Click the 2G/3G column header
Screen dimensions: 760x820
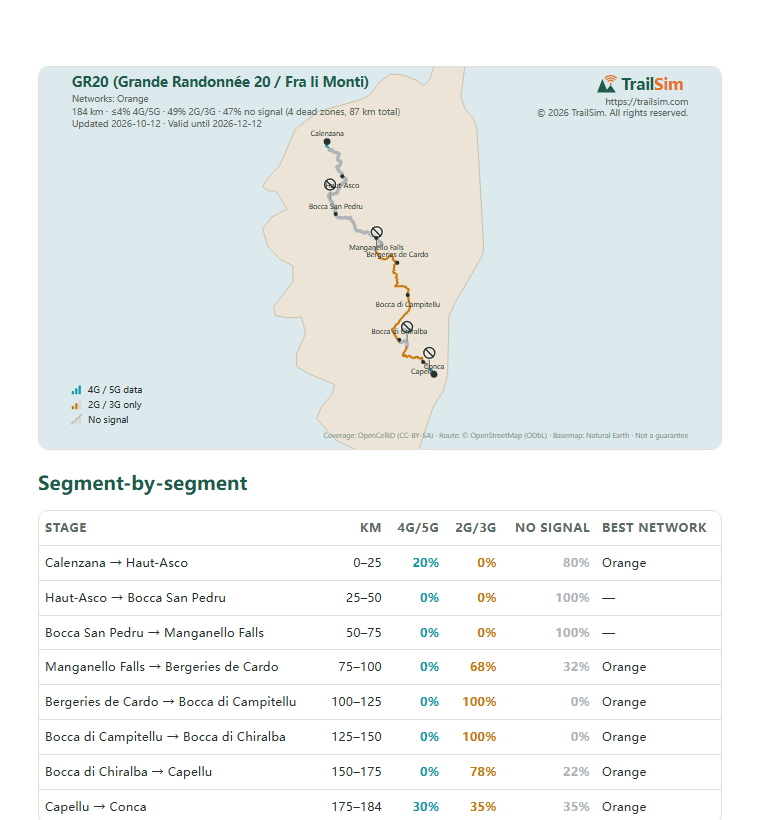point(475,528)
